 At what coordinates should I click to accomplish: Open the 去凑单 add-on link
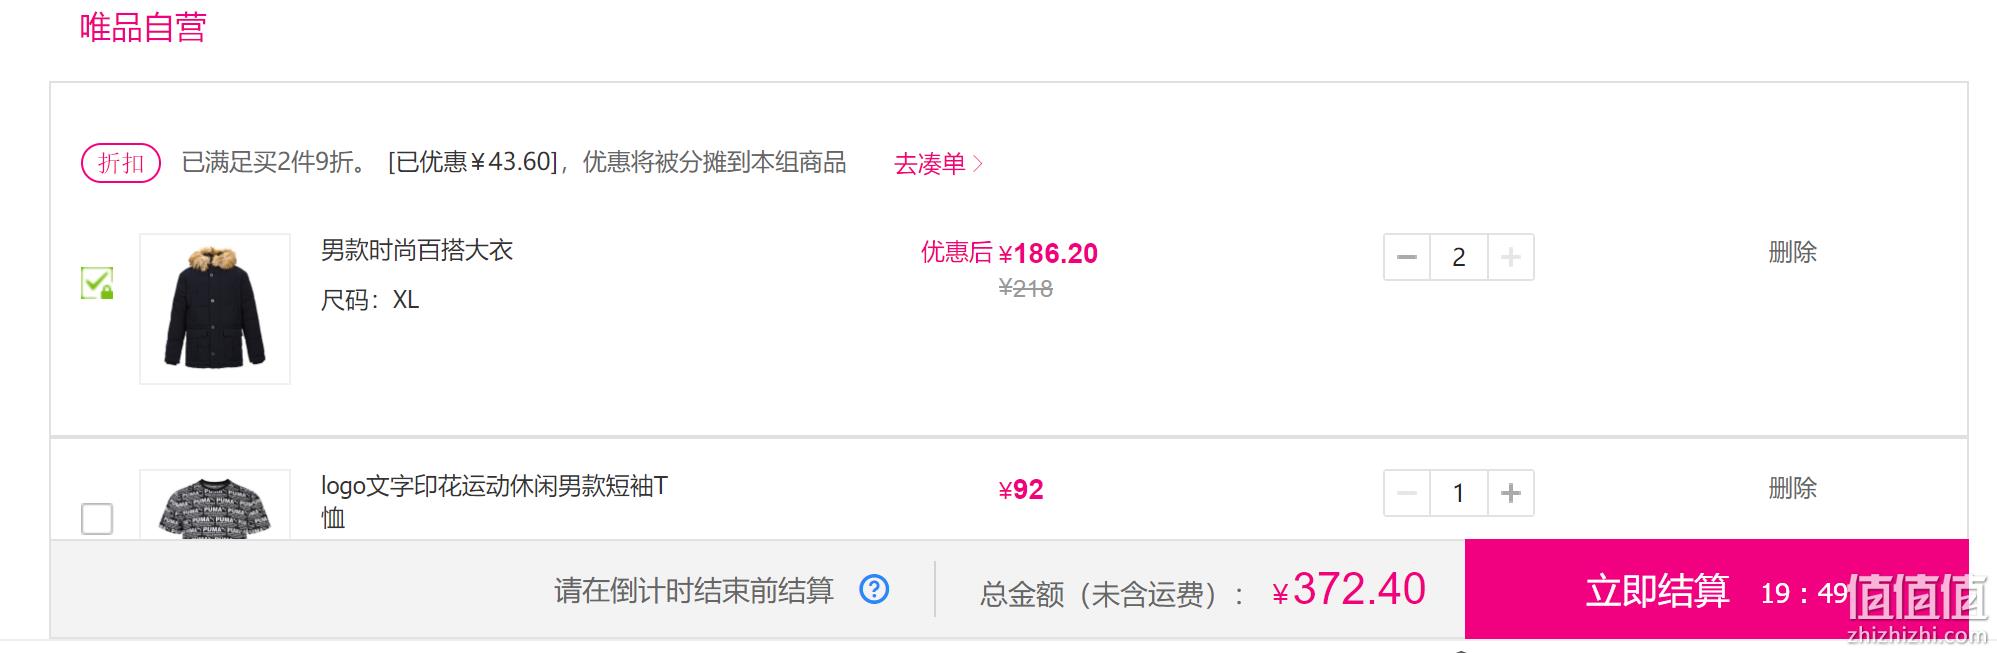929,163
